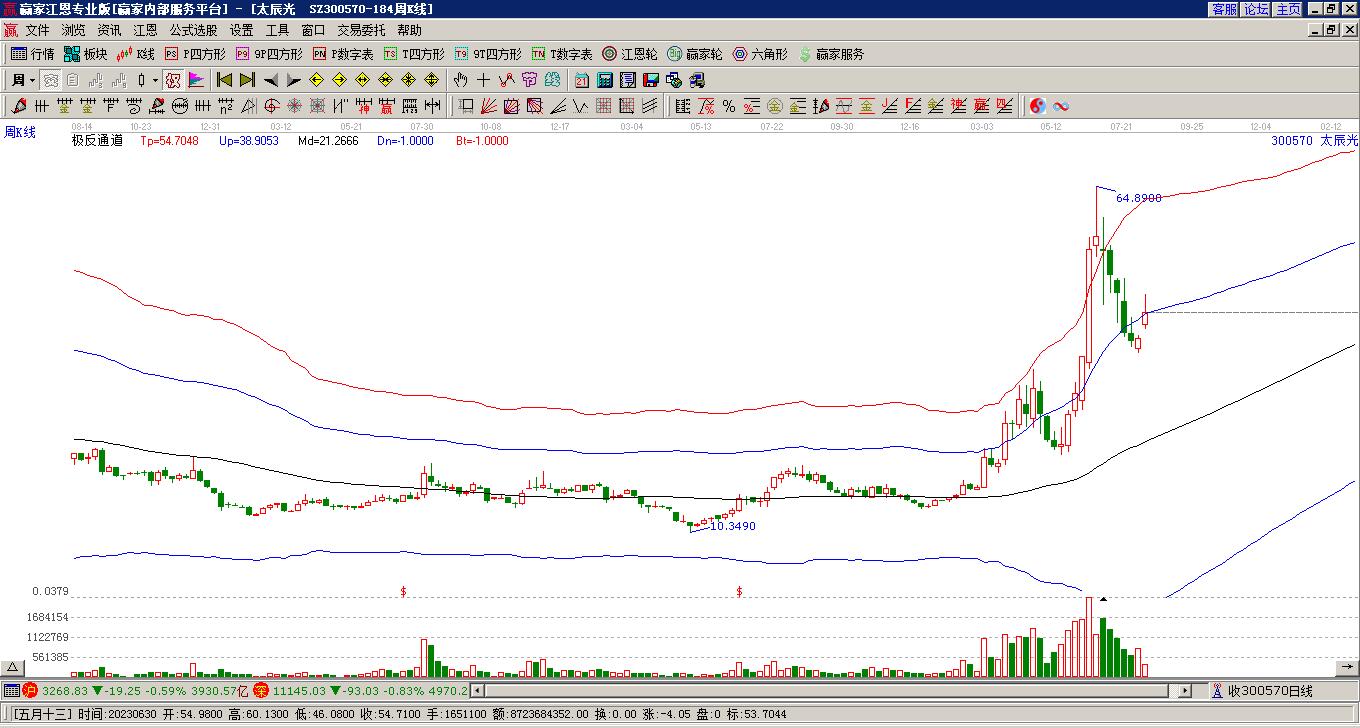Open the T四方形 tool
Image resolution: width=1360 pixels, height=728 pixels.
click(414, 54)
